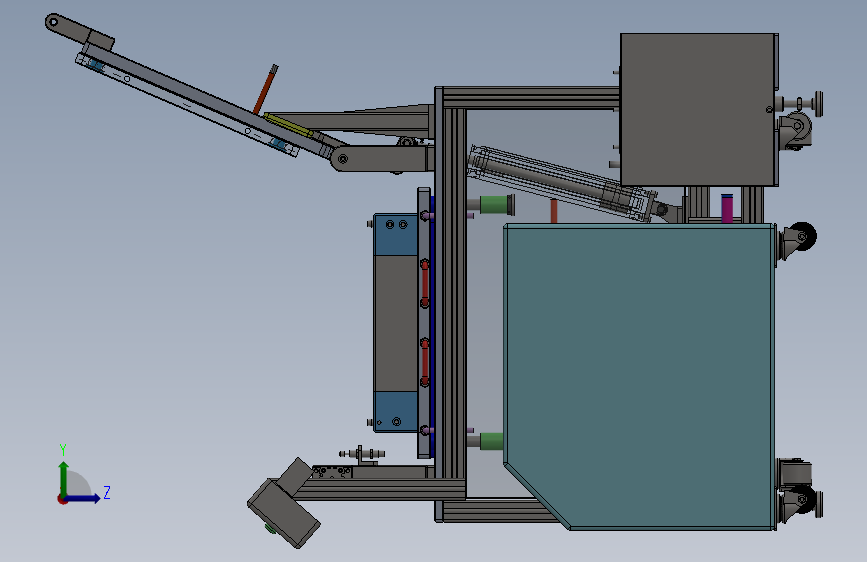Click the green Y axis of the triad
The width and height of the screenshot is (867, 562).
click(x=64, y=477)
